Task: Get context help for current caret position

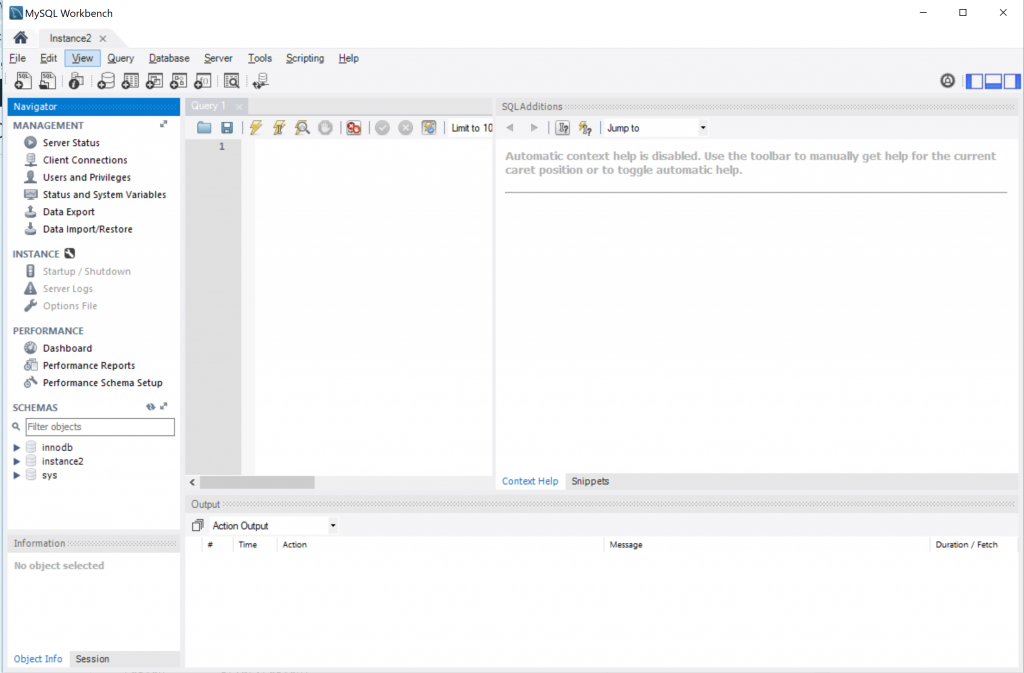Action: pos(562,128)
